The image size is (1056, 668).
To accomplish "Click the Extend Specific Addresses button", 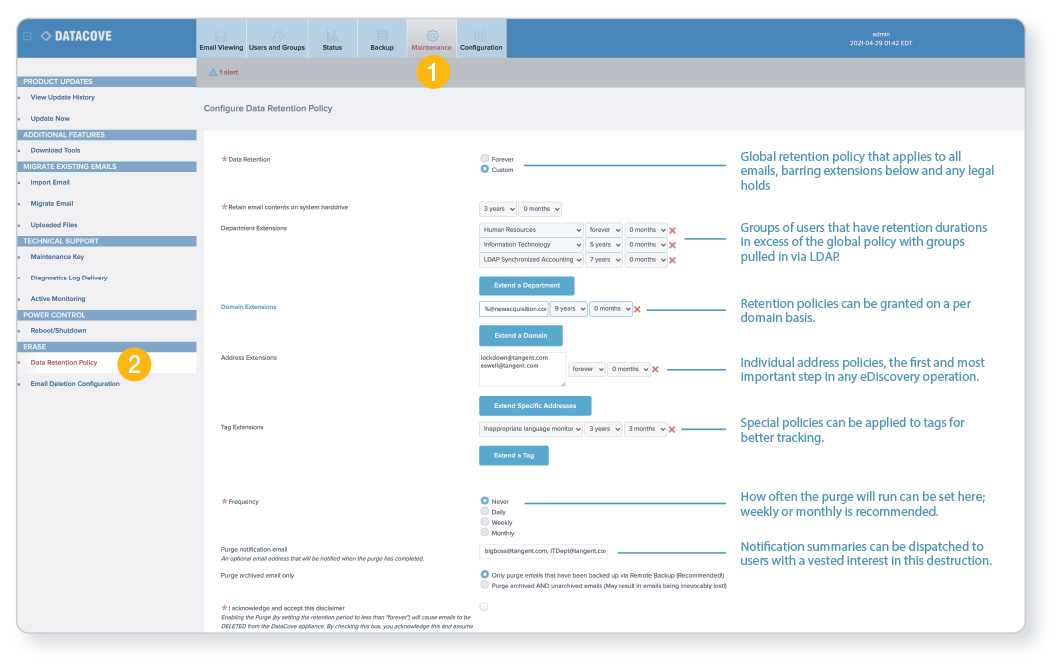I will [535, 405].
